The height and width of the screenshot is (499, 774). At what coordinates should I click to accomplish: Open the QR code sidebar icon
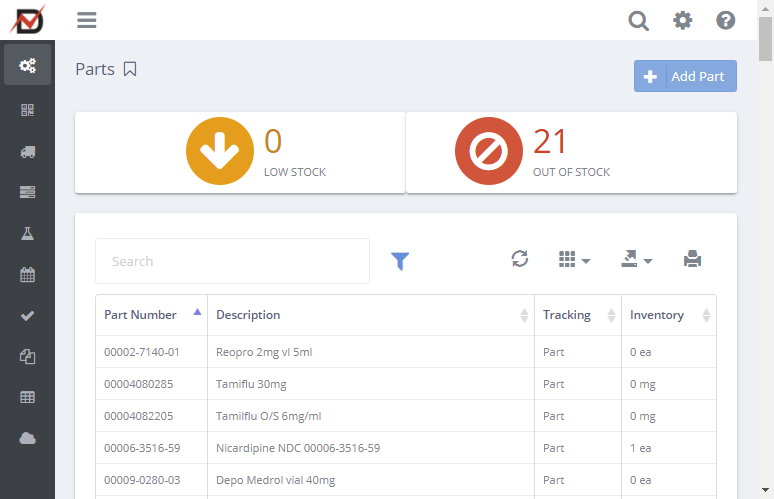point(28,110)
